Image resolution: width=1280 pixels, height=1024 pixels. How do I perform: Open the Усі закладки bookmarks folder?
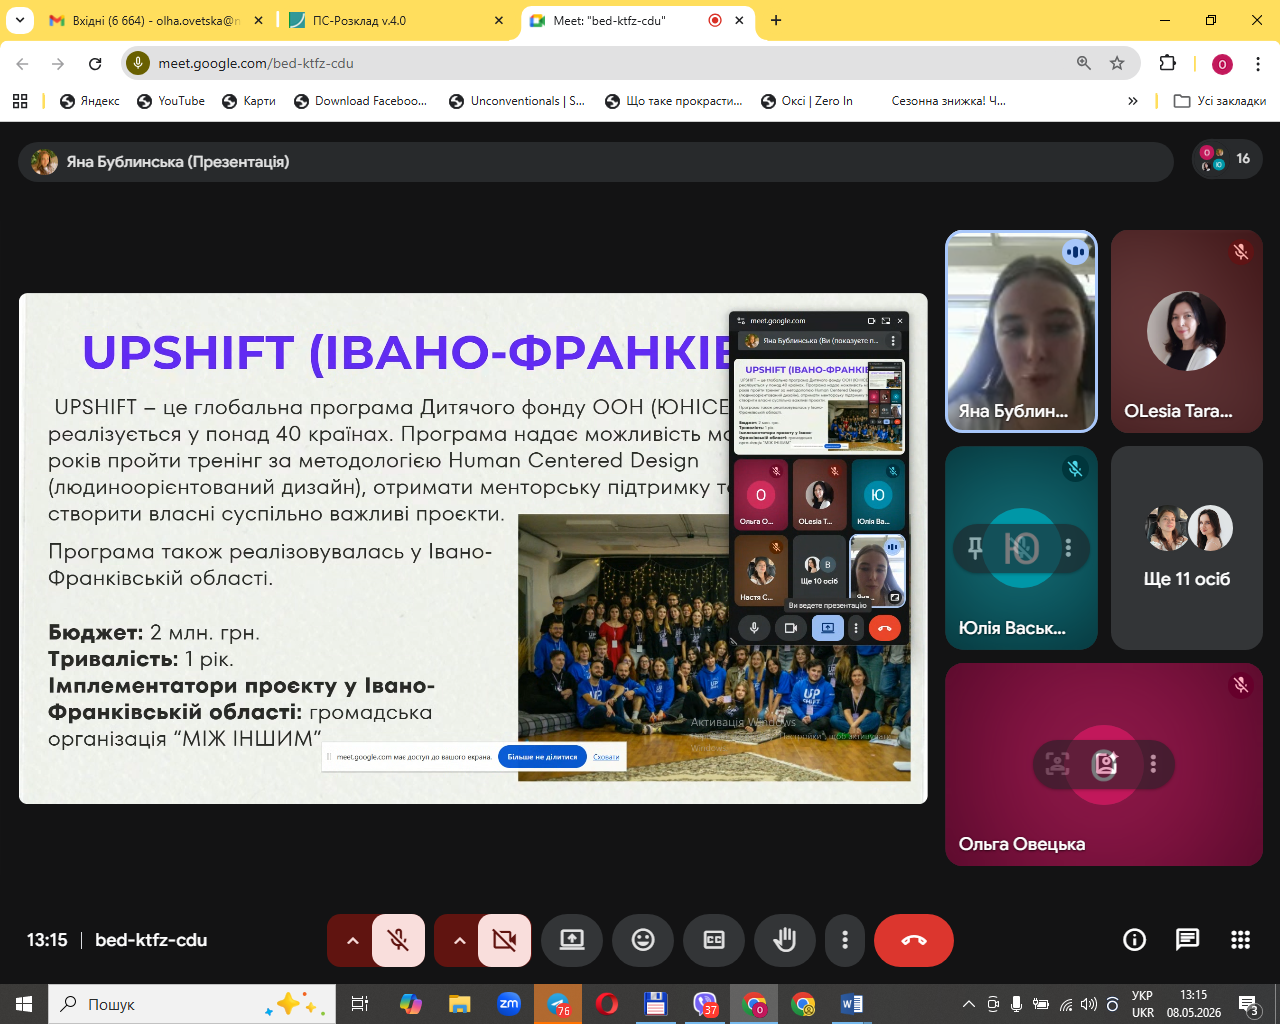[1220, 101]
